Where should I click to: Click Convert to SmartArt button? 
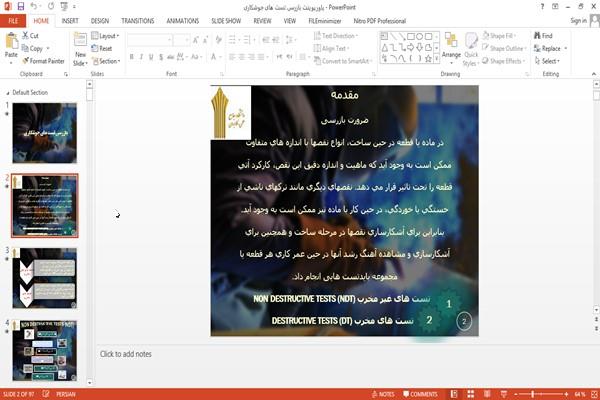[343, 61]
